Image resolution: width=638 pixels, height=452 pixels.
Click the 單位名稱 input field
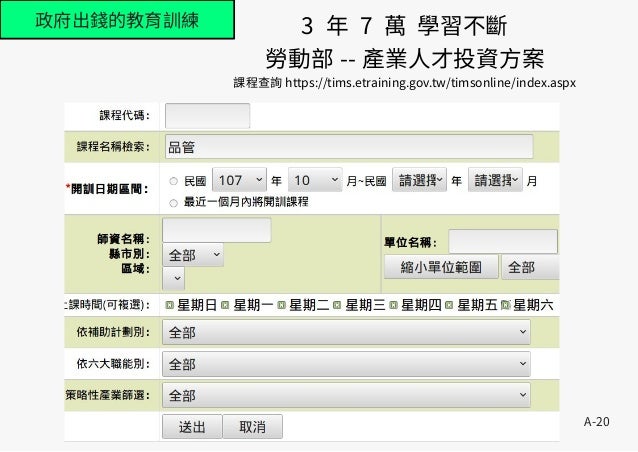pyautogui.click(x=503, y=242)
